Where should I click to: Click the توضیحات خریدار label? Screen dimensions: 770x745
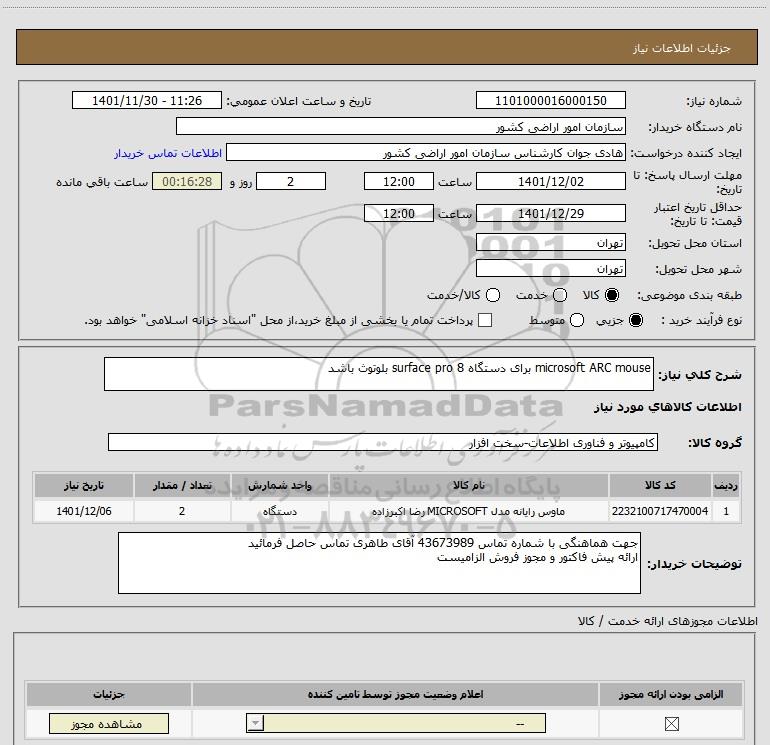click(694, 564)
